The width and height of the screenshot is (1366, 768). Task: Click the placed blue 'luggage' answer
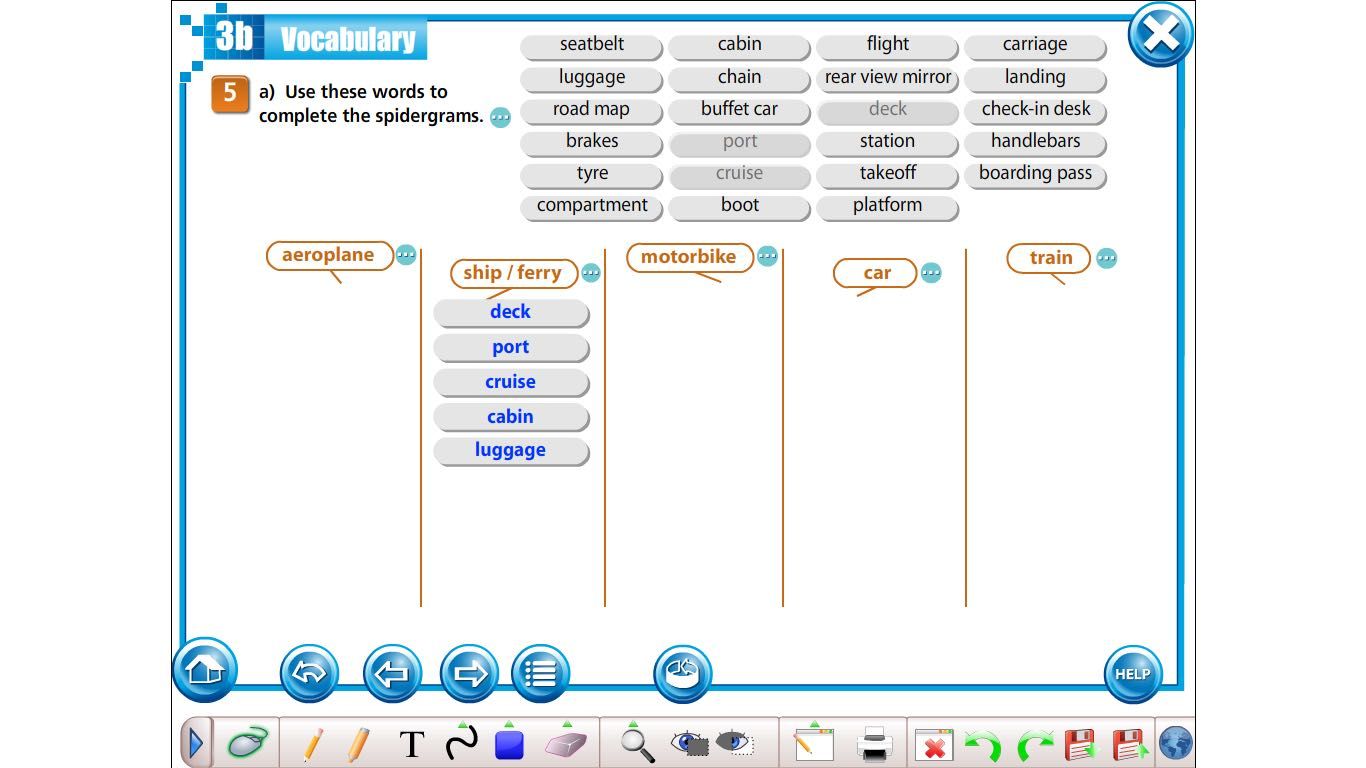[511, 451]
